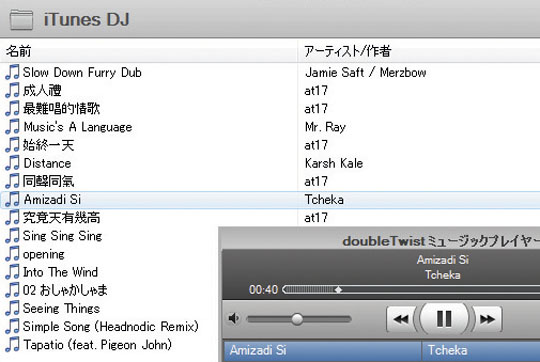Click the 00:40 elapsed time display
The width and height of the screenshot is (540, 362).
[x=263, y=290]
